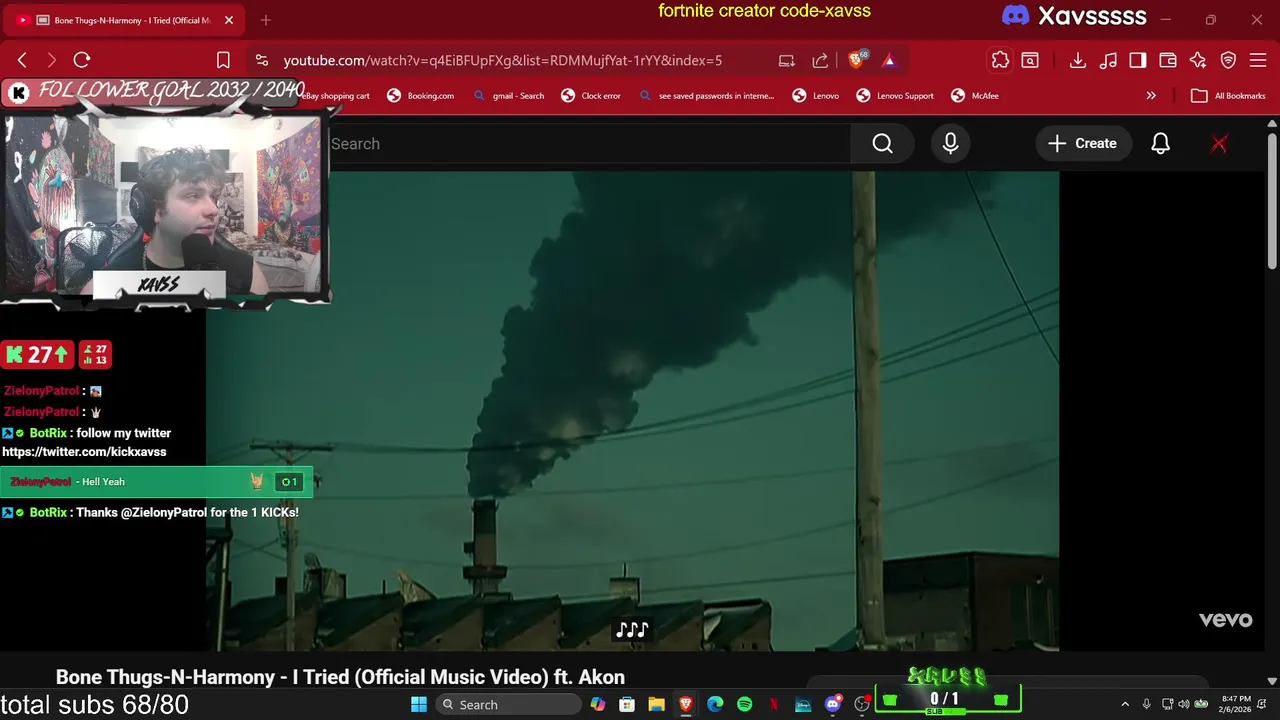The image size is (1280, 720).
Task: Open File Explorer from taskbar
Action: [x=656, y=704]
